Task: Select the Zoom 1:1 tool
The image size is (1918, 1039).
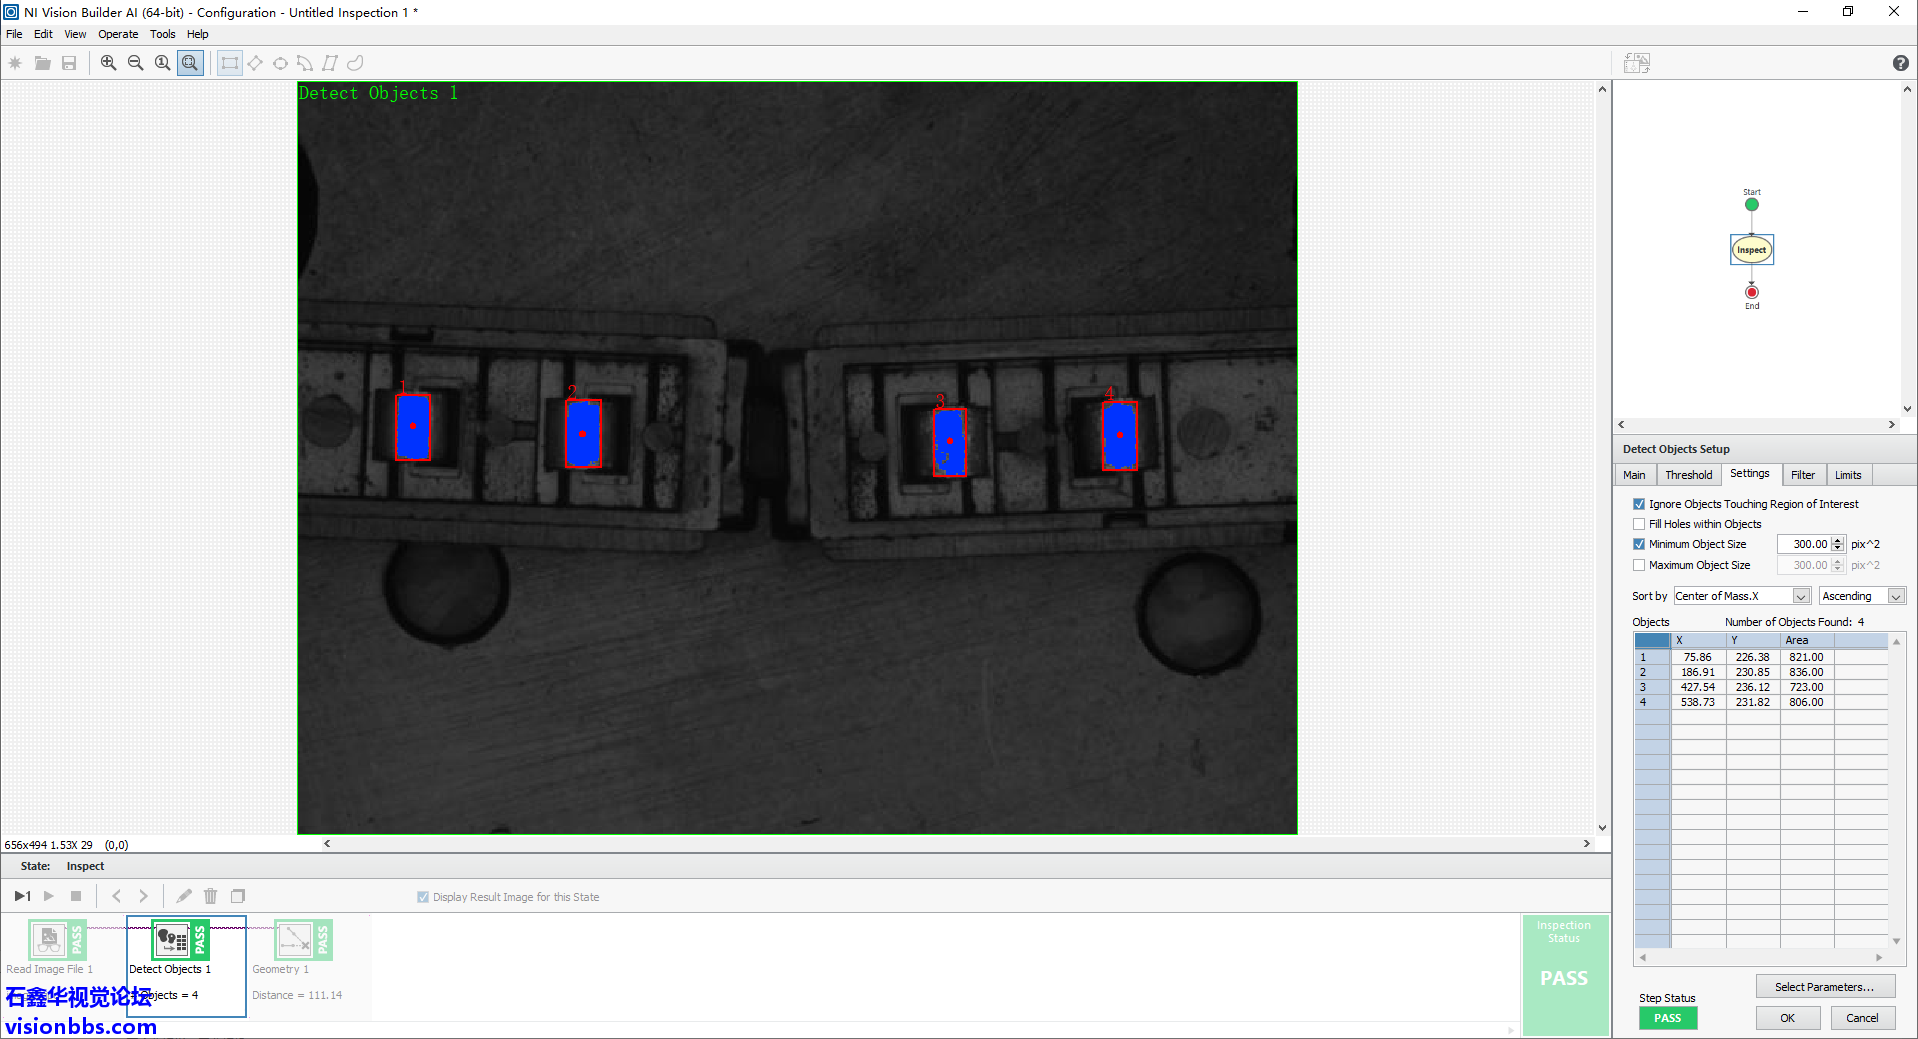Action: point(163,63)
